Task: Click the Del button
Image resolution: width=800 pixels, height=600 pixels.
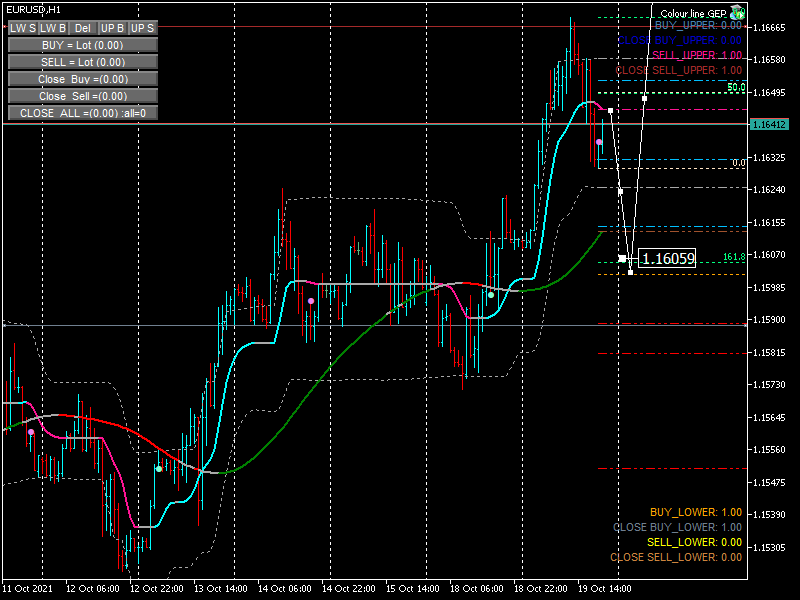Action: (83, 28)
